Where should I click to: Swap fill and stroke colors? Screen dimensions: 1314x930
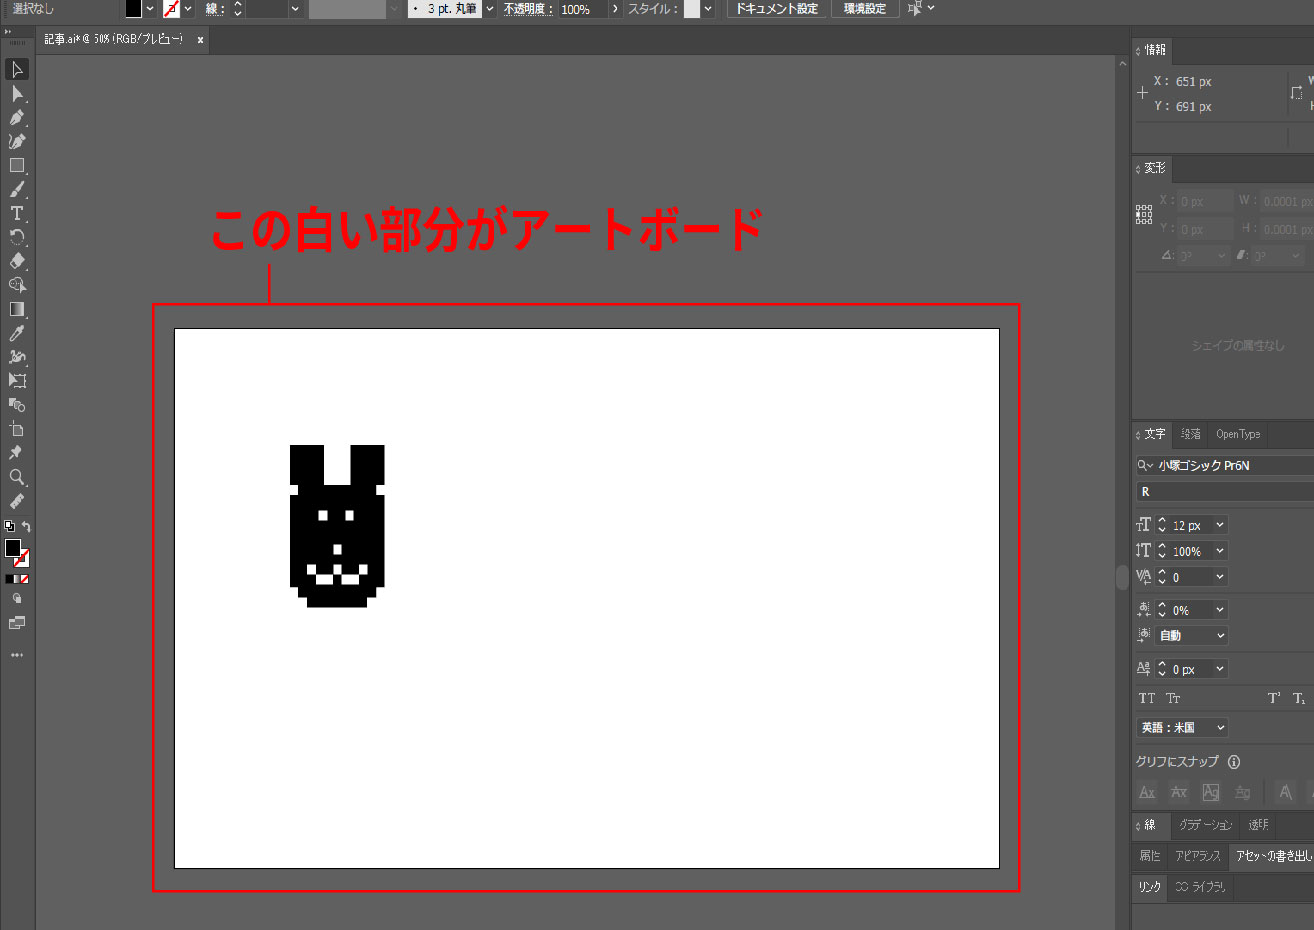point(26,527)
